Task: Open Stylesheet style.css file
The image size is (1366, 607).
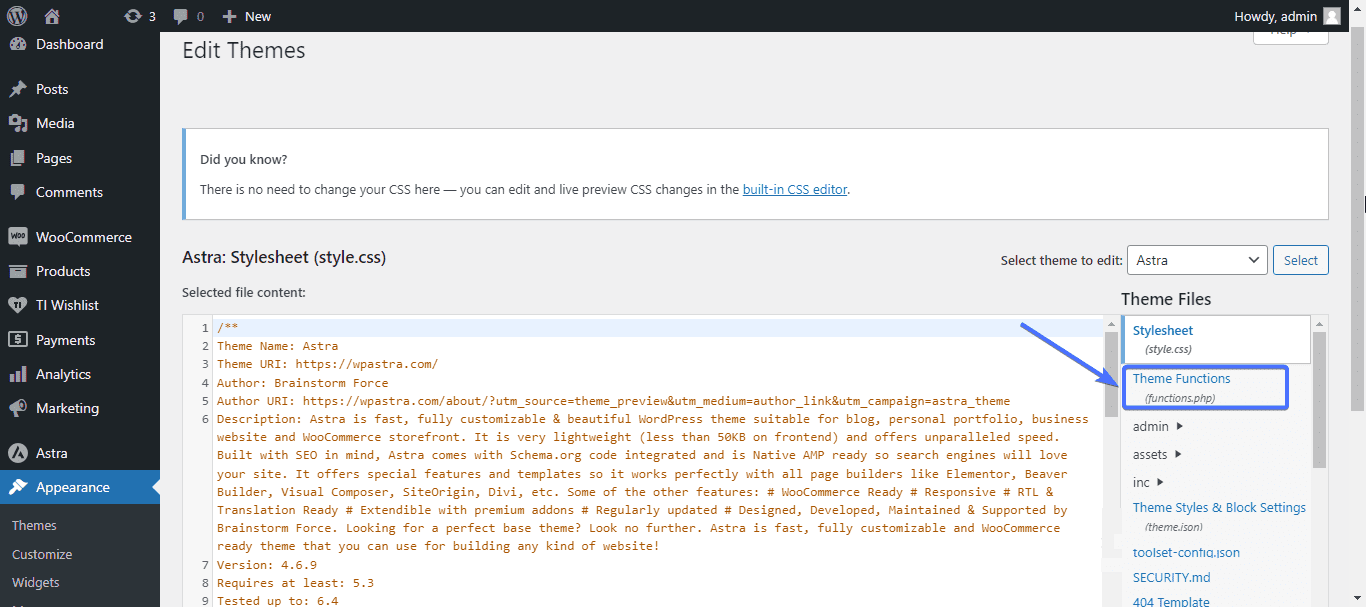Action: click(1215, 339)
